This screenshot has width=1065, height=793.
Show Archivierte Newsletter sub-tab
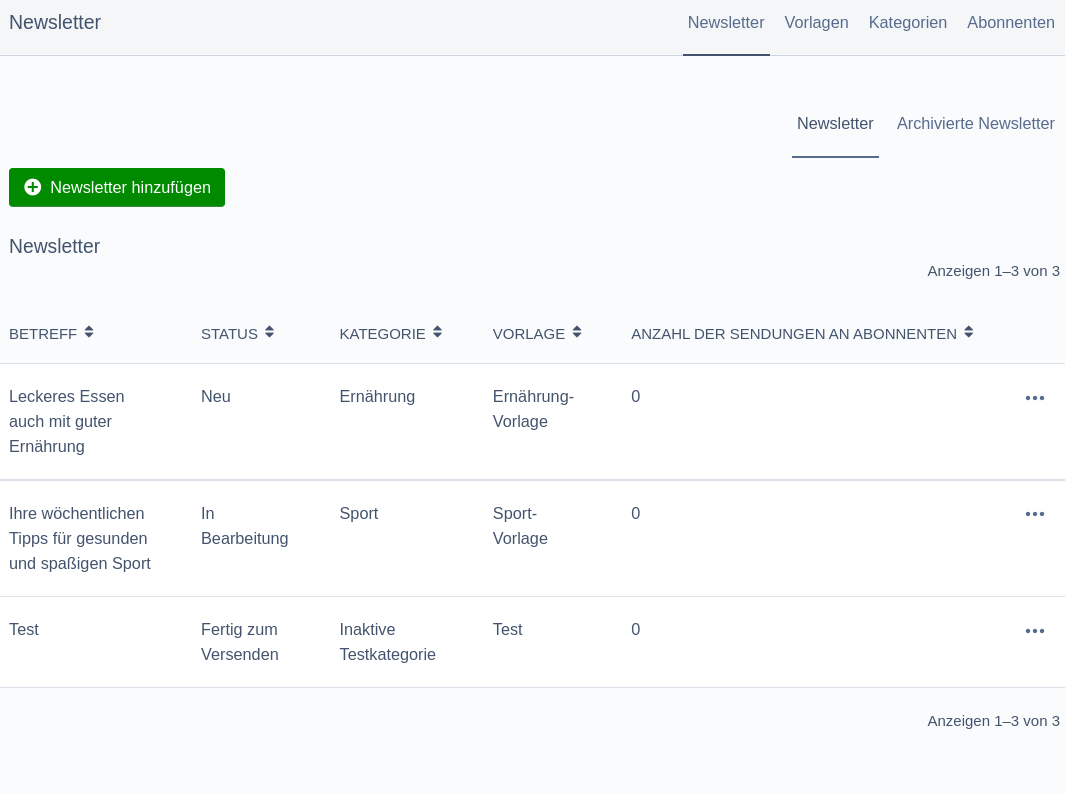(975, 124)
